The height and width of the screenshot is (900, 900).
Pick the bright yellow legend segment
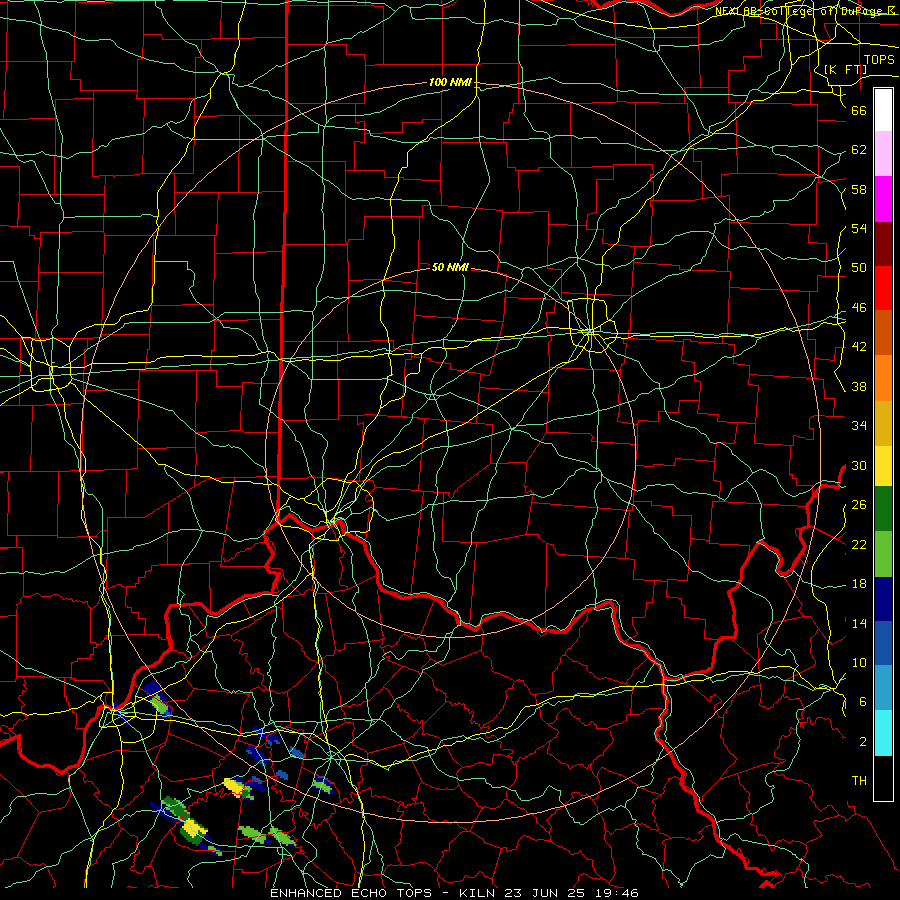[883, 465]
